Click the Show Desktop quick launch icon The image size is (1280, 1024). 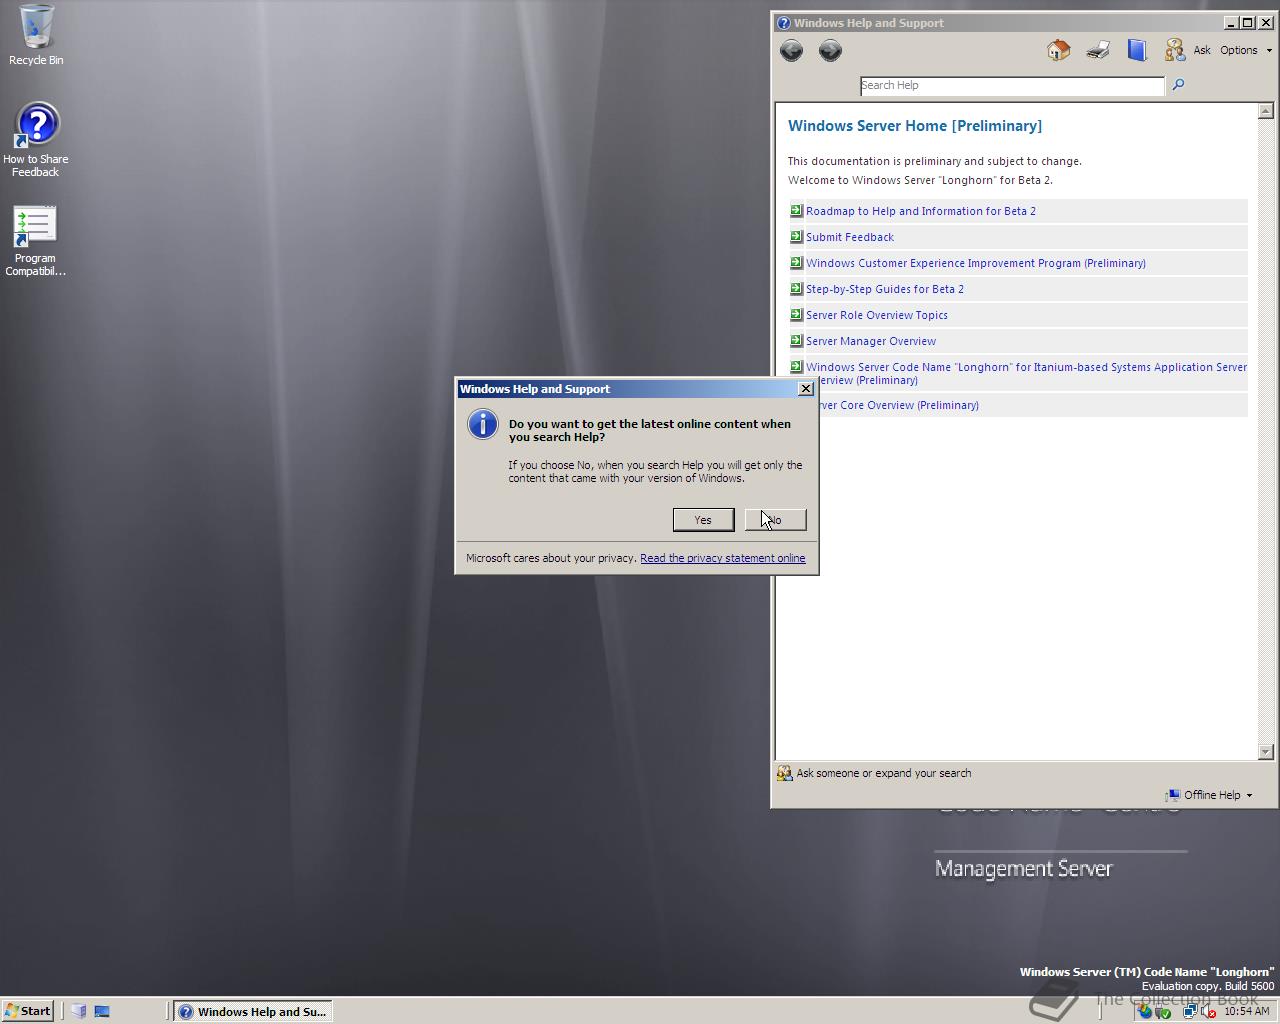[102, 1011]
